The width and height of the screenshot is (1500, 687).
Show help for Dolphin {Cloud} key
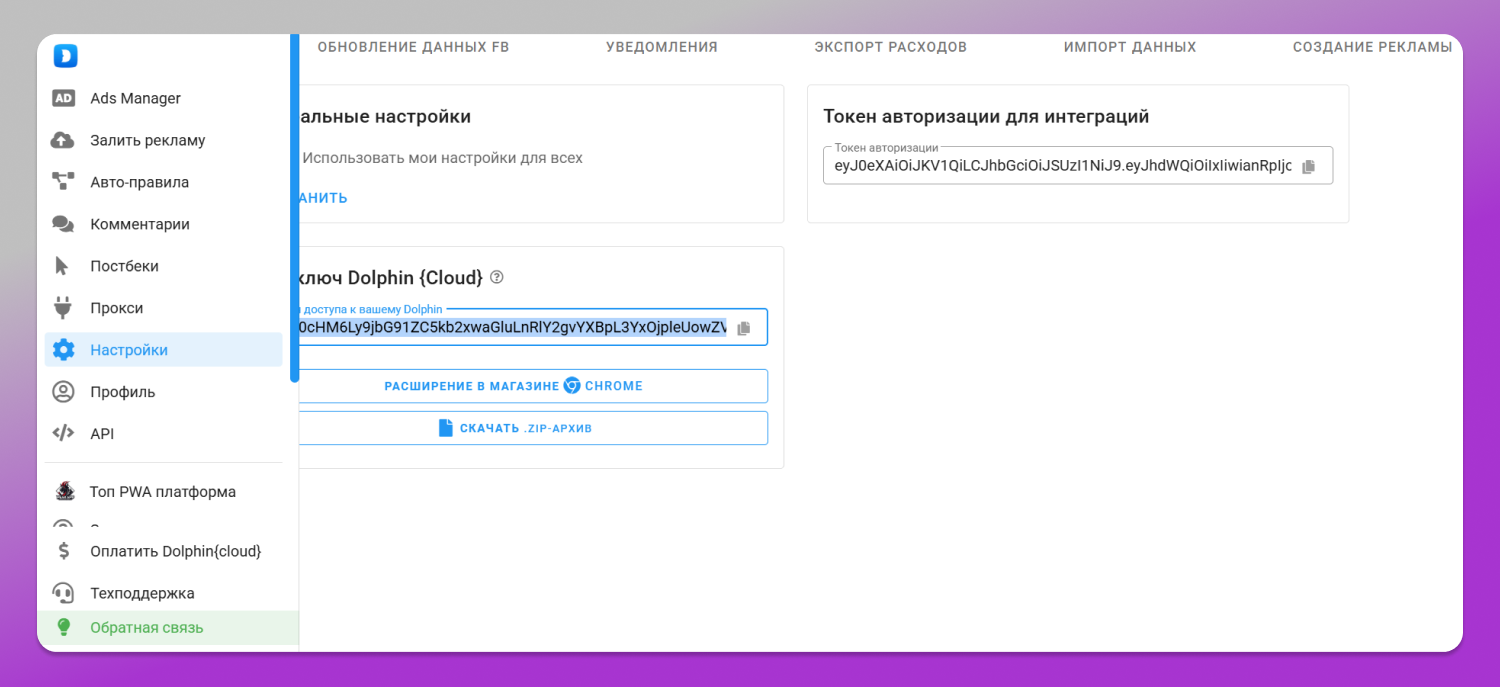(x=497, y=277)
